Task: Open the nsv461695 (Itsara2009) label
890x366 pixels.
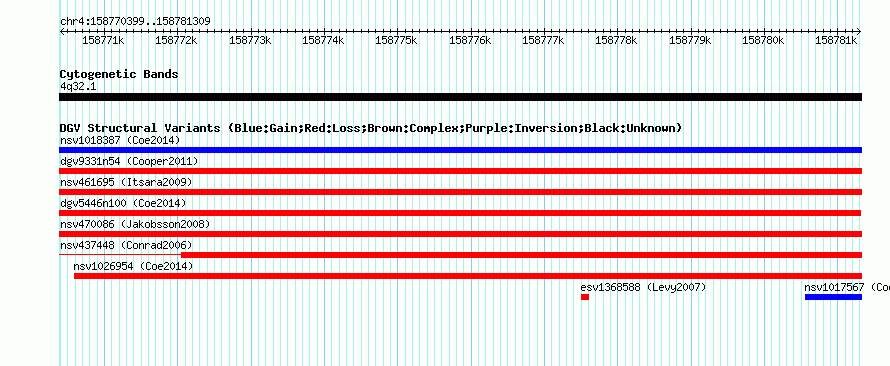Action: click(126, 182)
